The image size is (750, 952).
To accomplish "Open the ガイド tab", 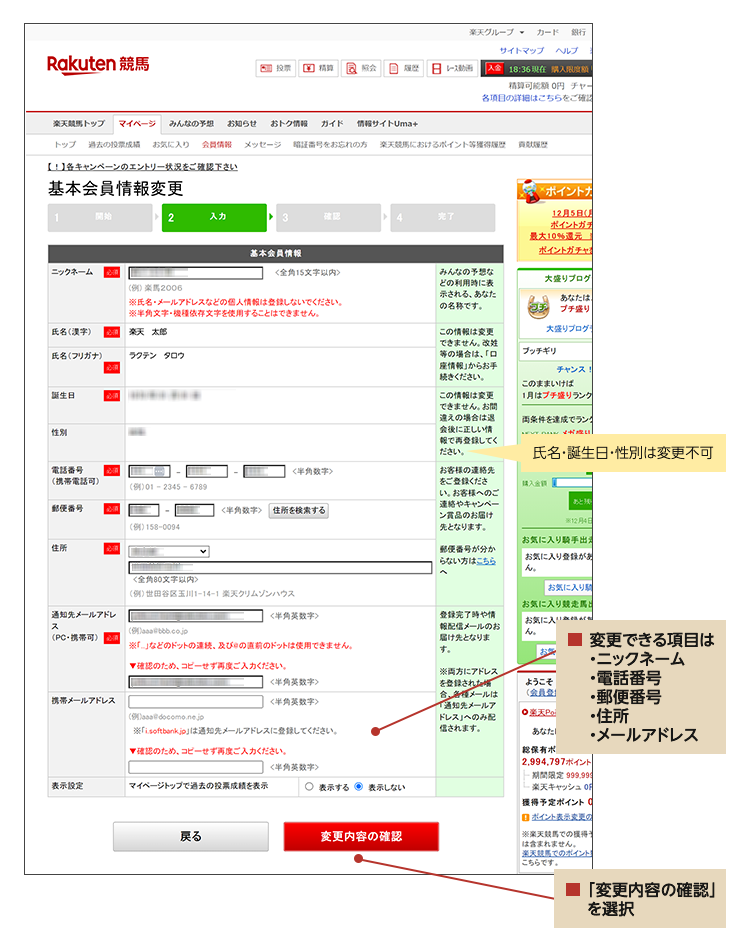I will (x=332, y=124).
